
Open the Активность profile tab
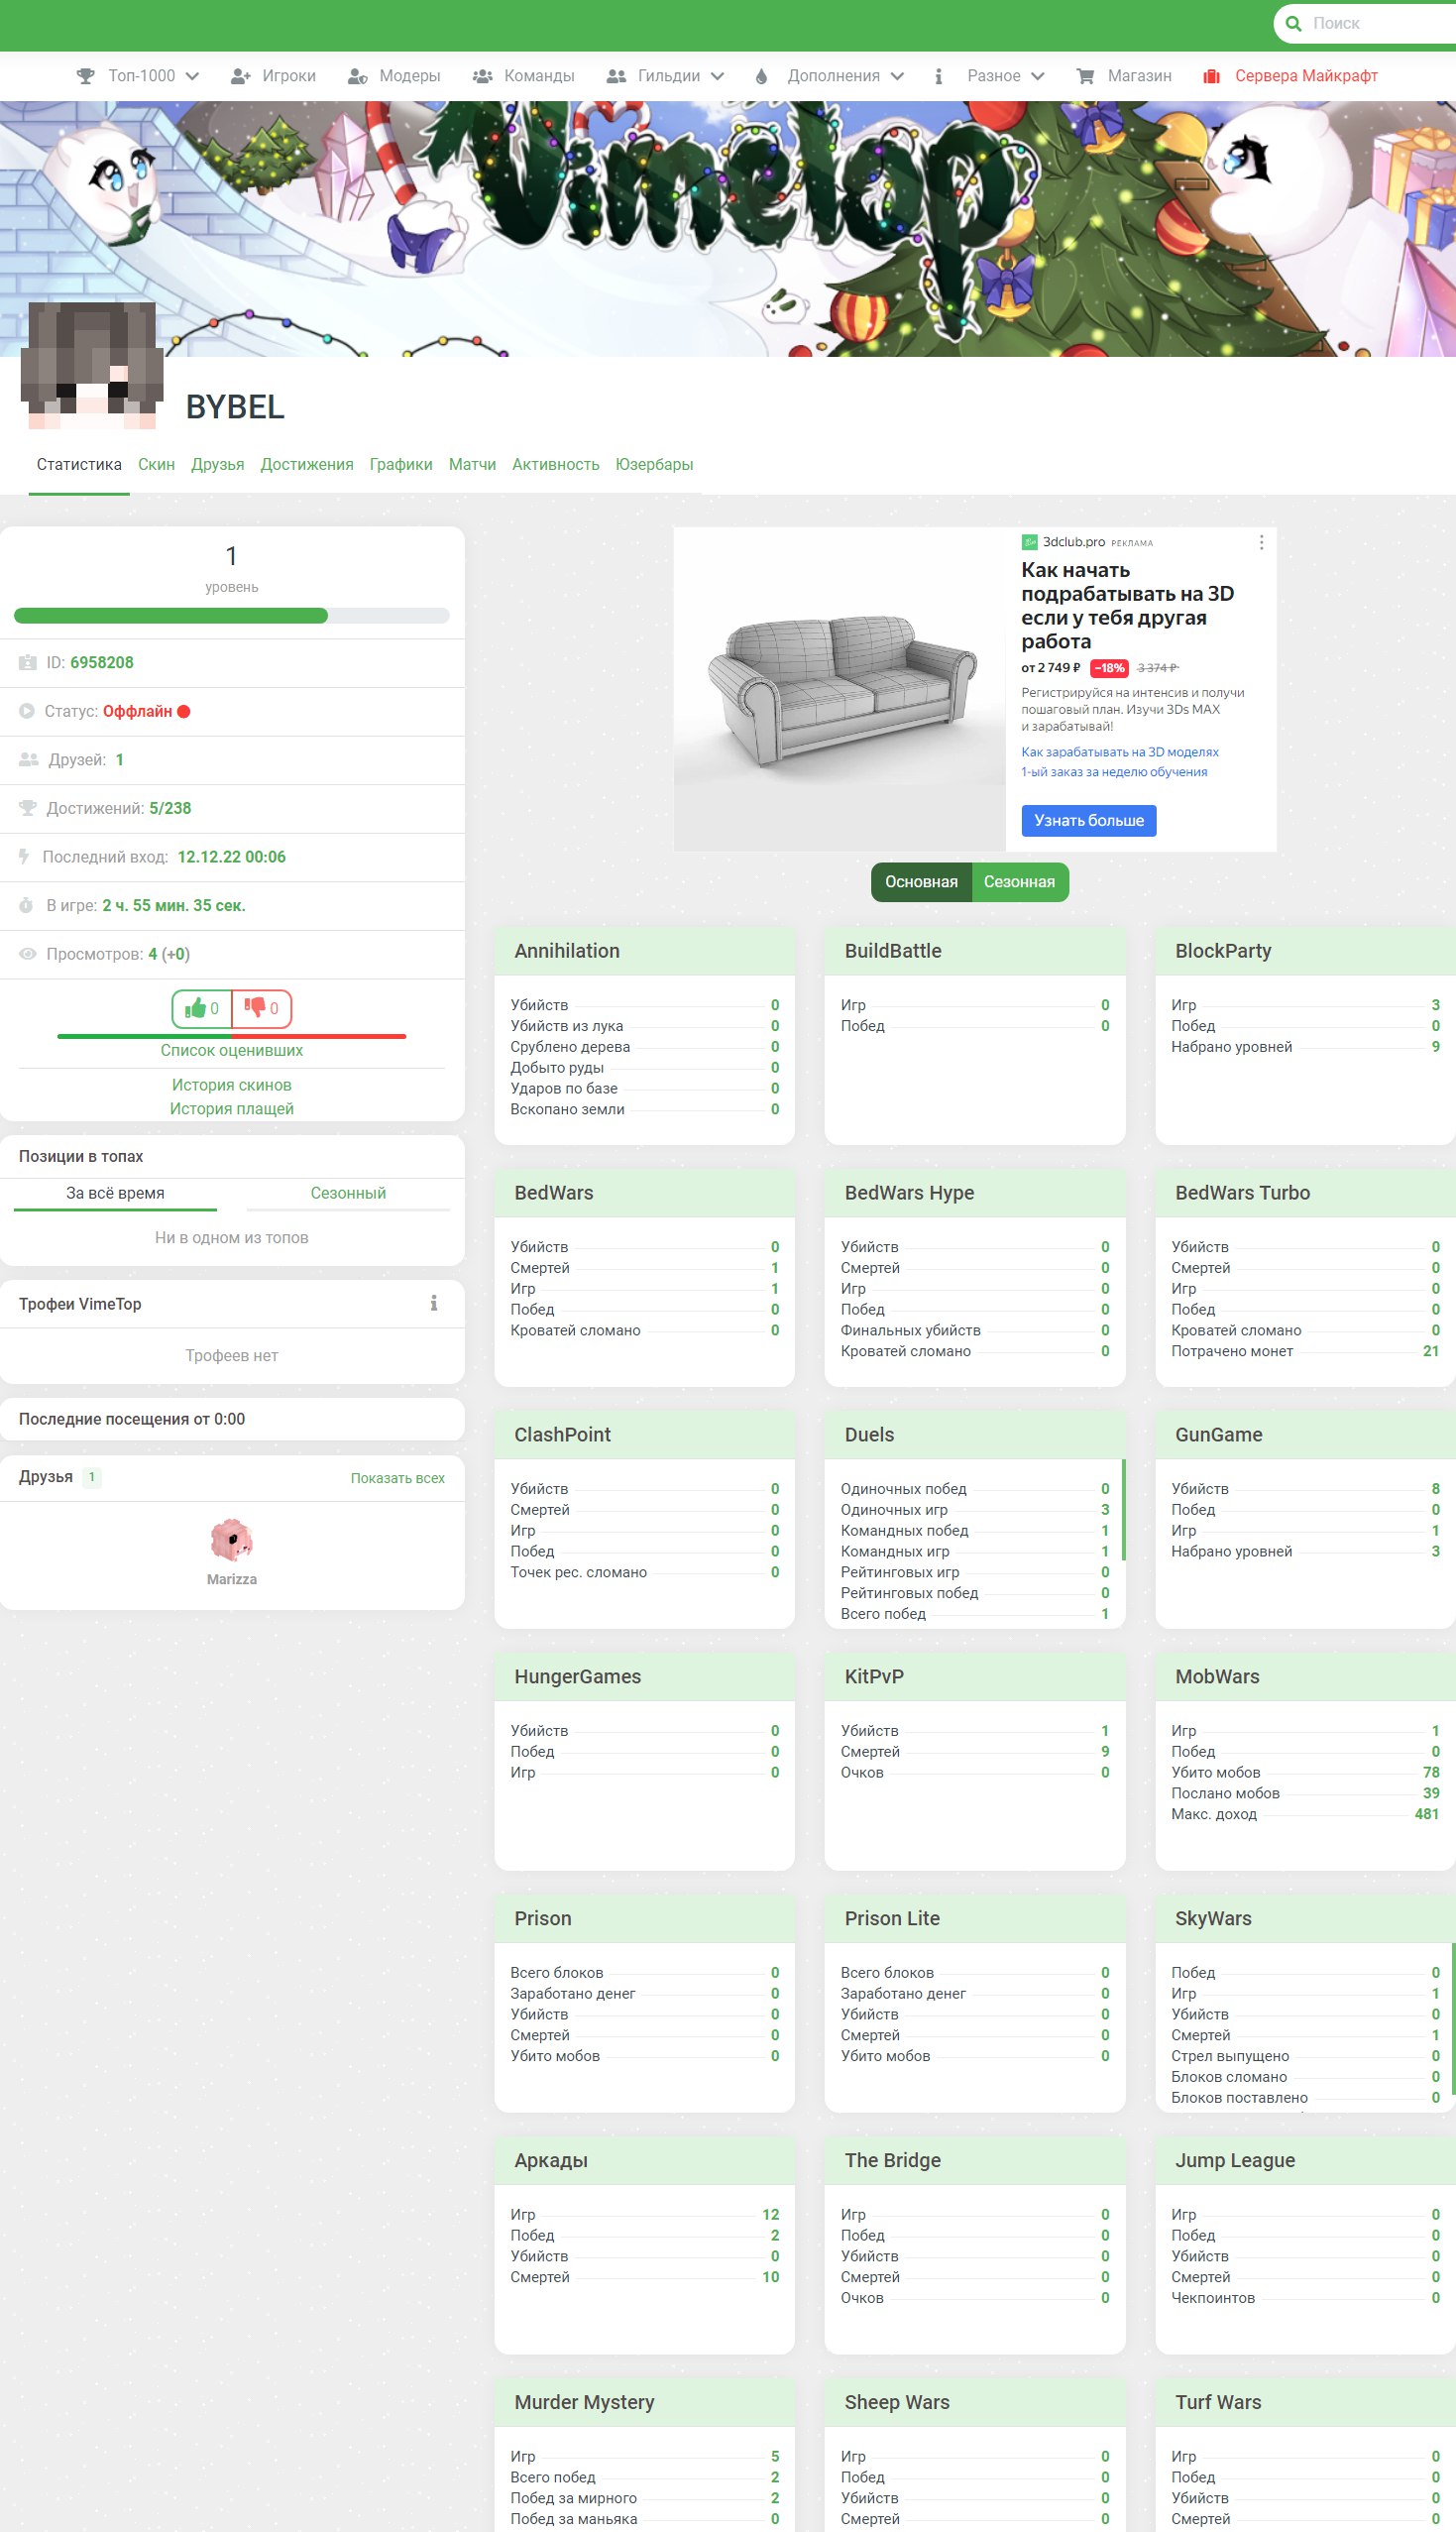pos(556,464)
